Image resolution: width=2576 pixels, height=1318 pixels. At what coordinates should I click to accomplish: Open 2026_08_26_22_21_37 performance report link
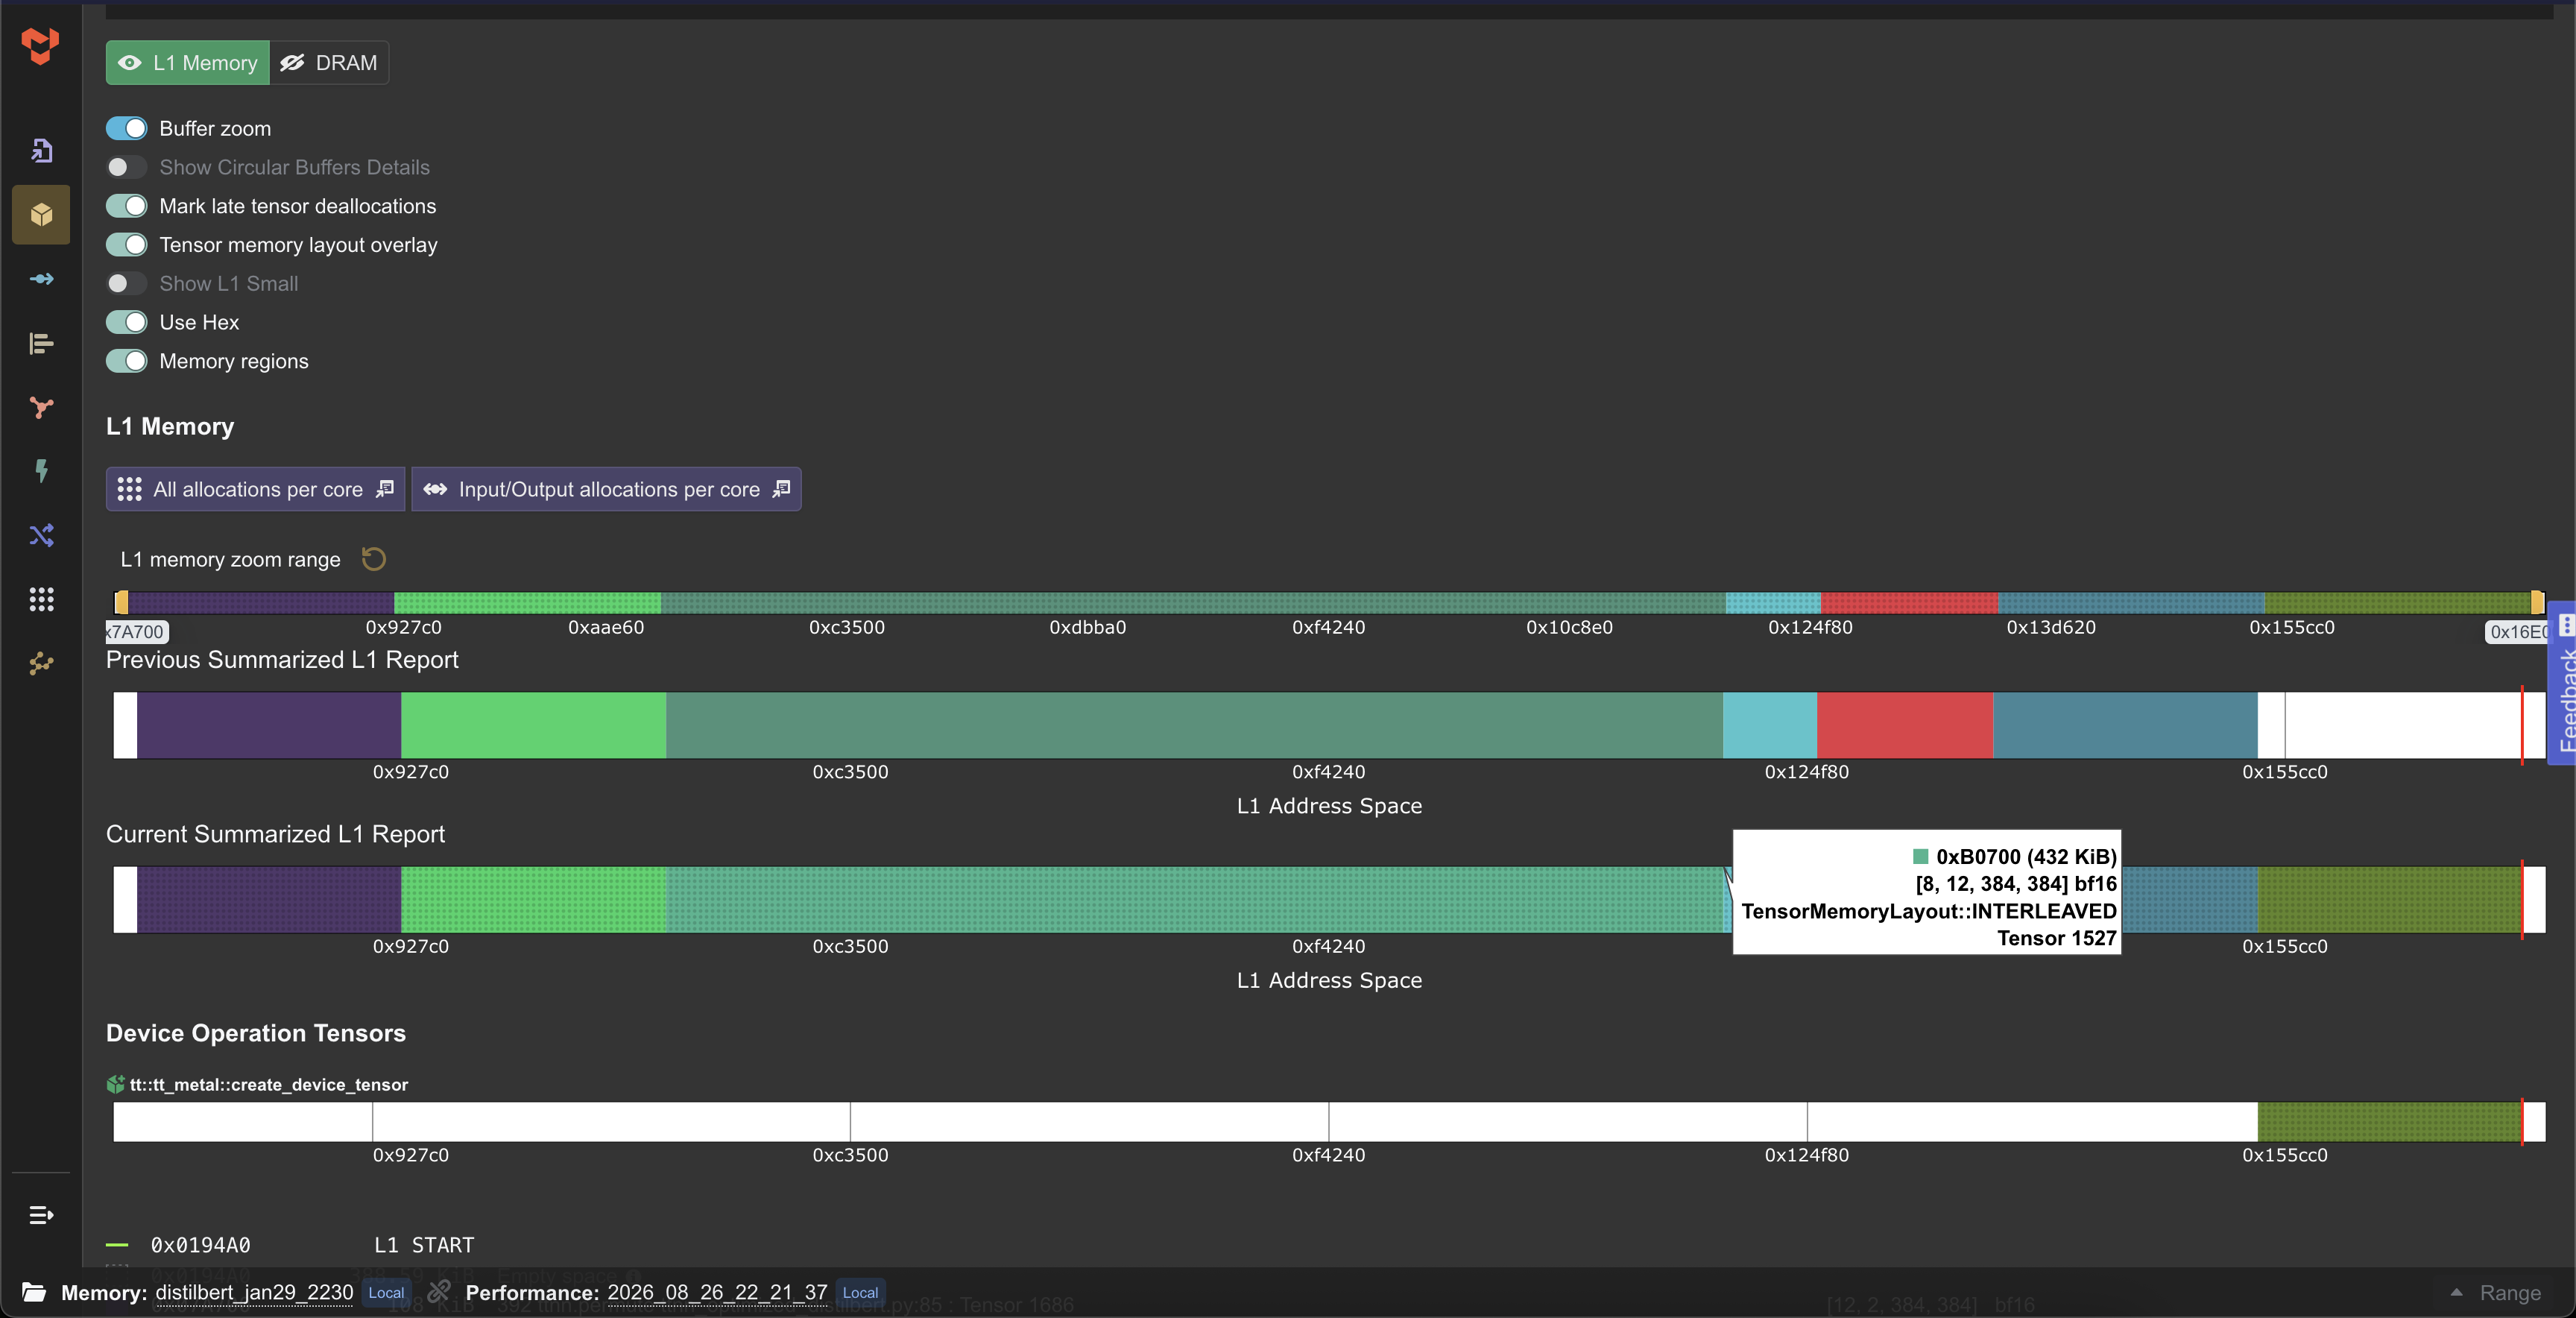pyautogui.click(x=717, y=1292)
